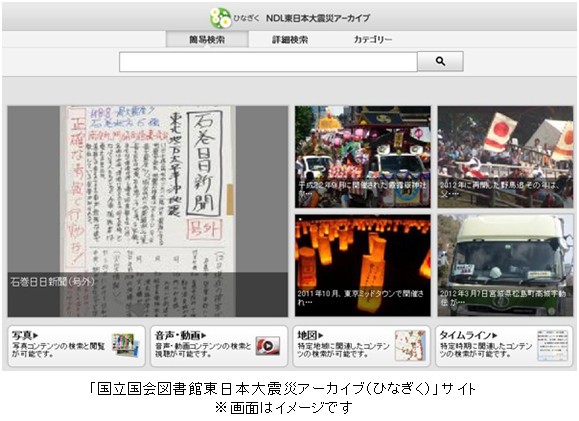Open the 東京ミッドタウン lantern photo thumbnail
The image size is (579, 421).
363,266
